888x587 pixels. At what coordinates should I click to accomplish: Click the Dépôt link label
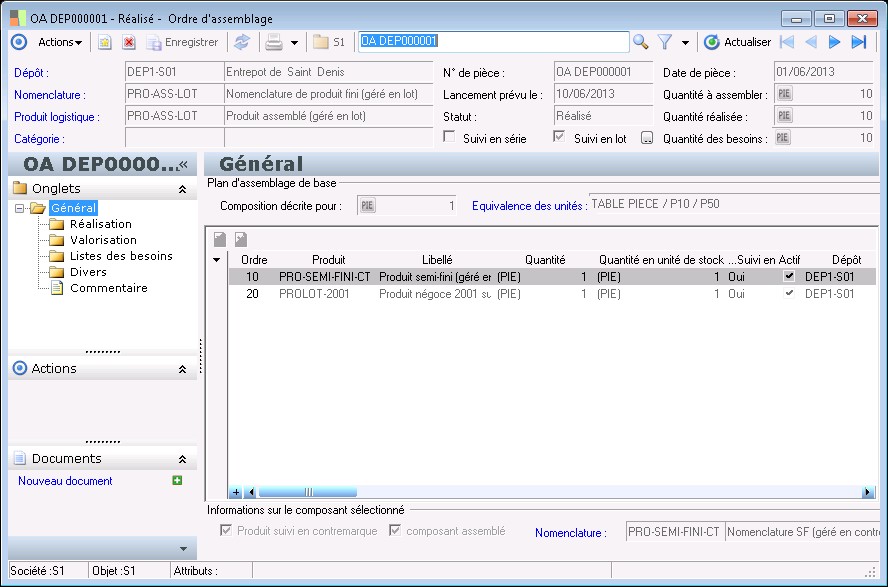[31, 73]
